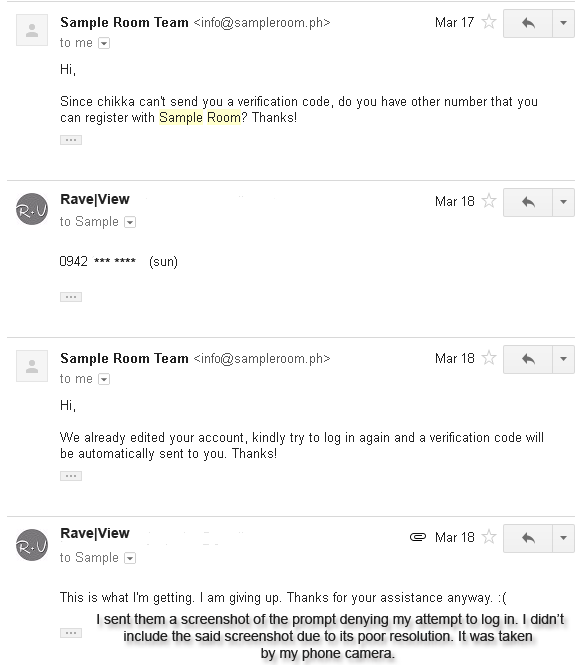Reply to the Mar 17 Sample Room email
Image resolution: width=587 pixels, height=665 pixels.
(x=528, y=23)
